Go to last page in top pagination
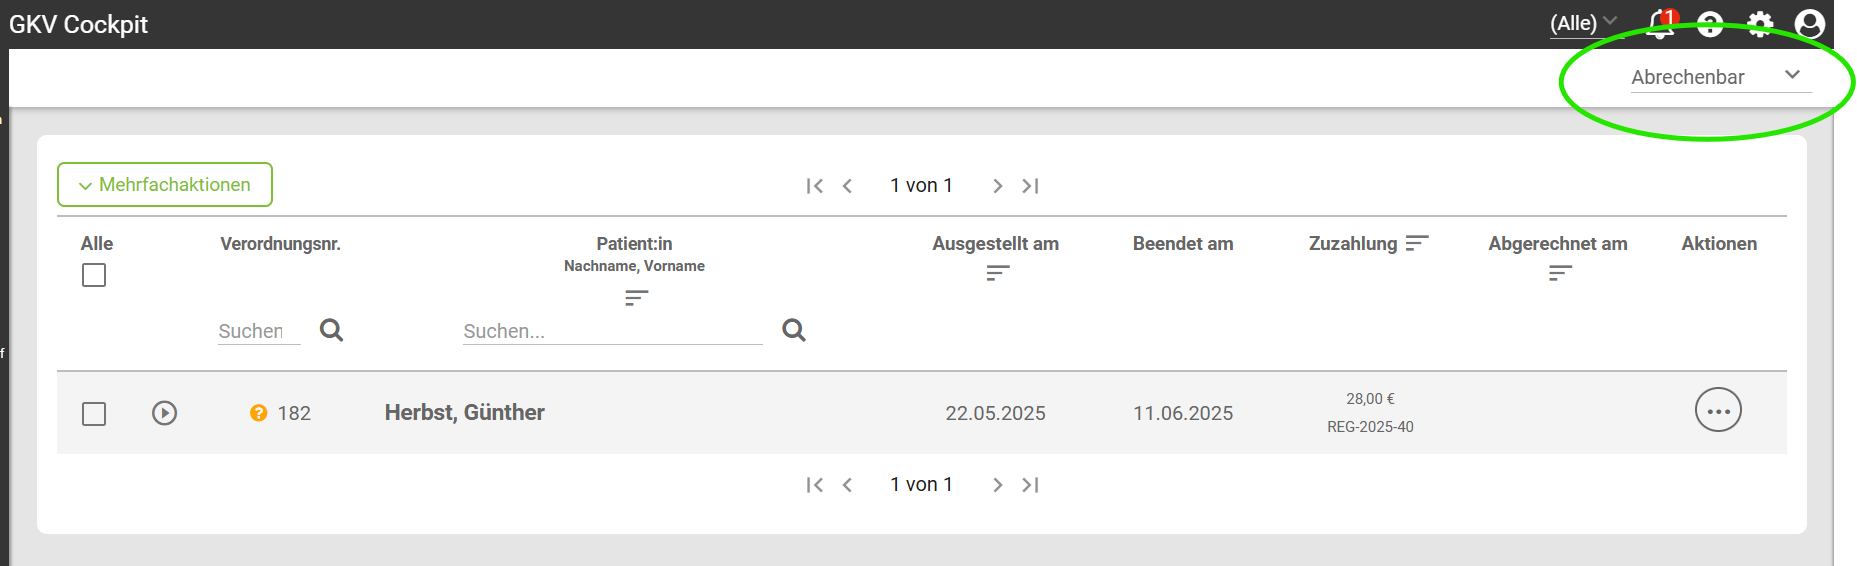Image resolution: width=1857 pixels, height=566 pixels. (x=1031, y=186)
